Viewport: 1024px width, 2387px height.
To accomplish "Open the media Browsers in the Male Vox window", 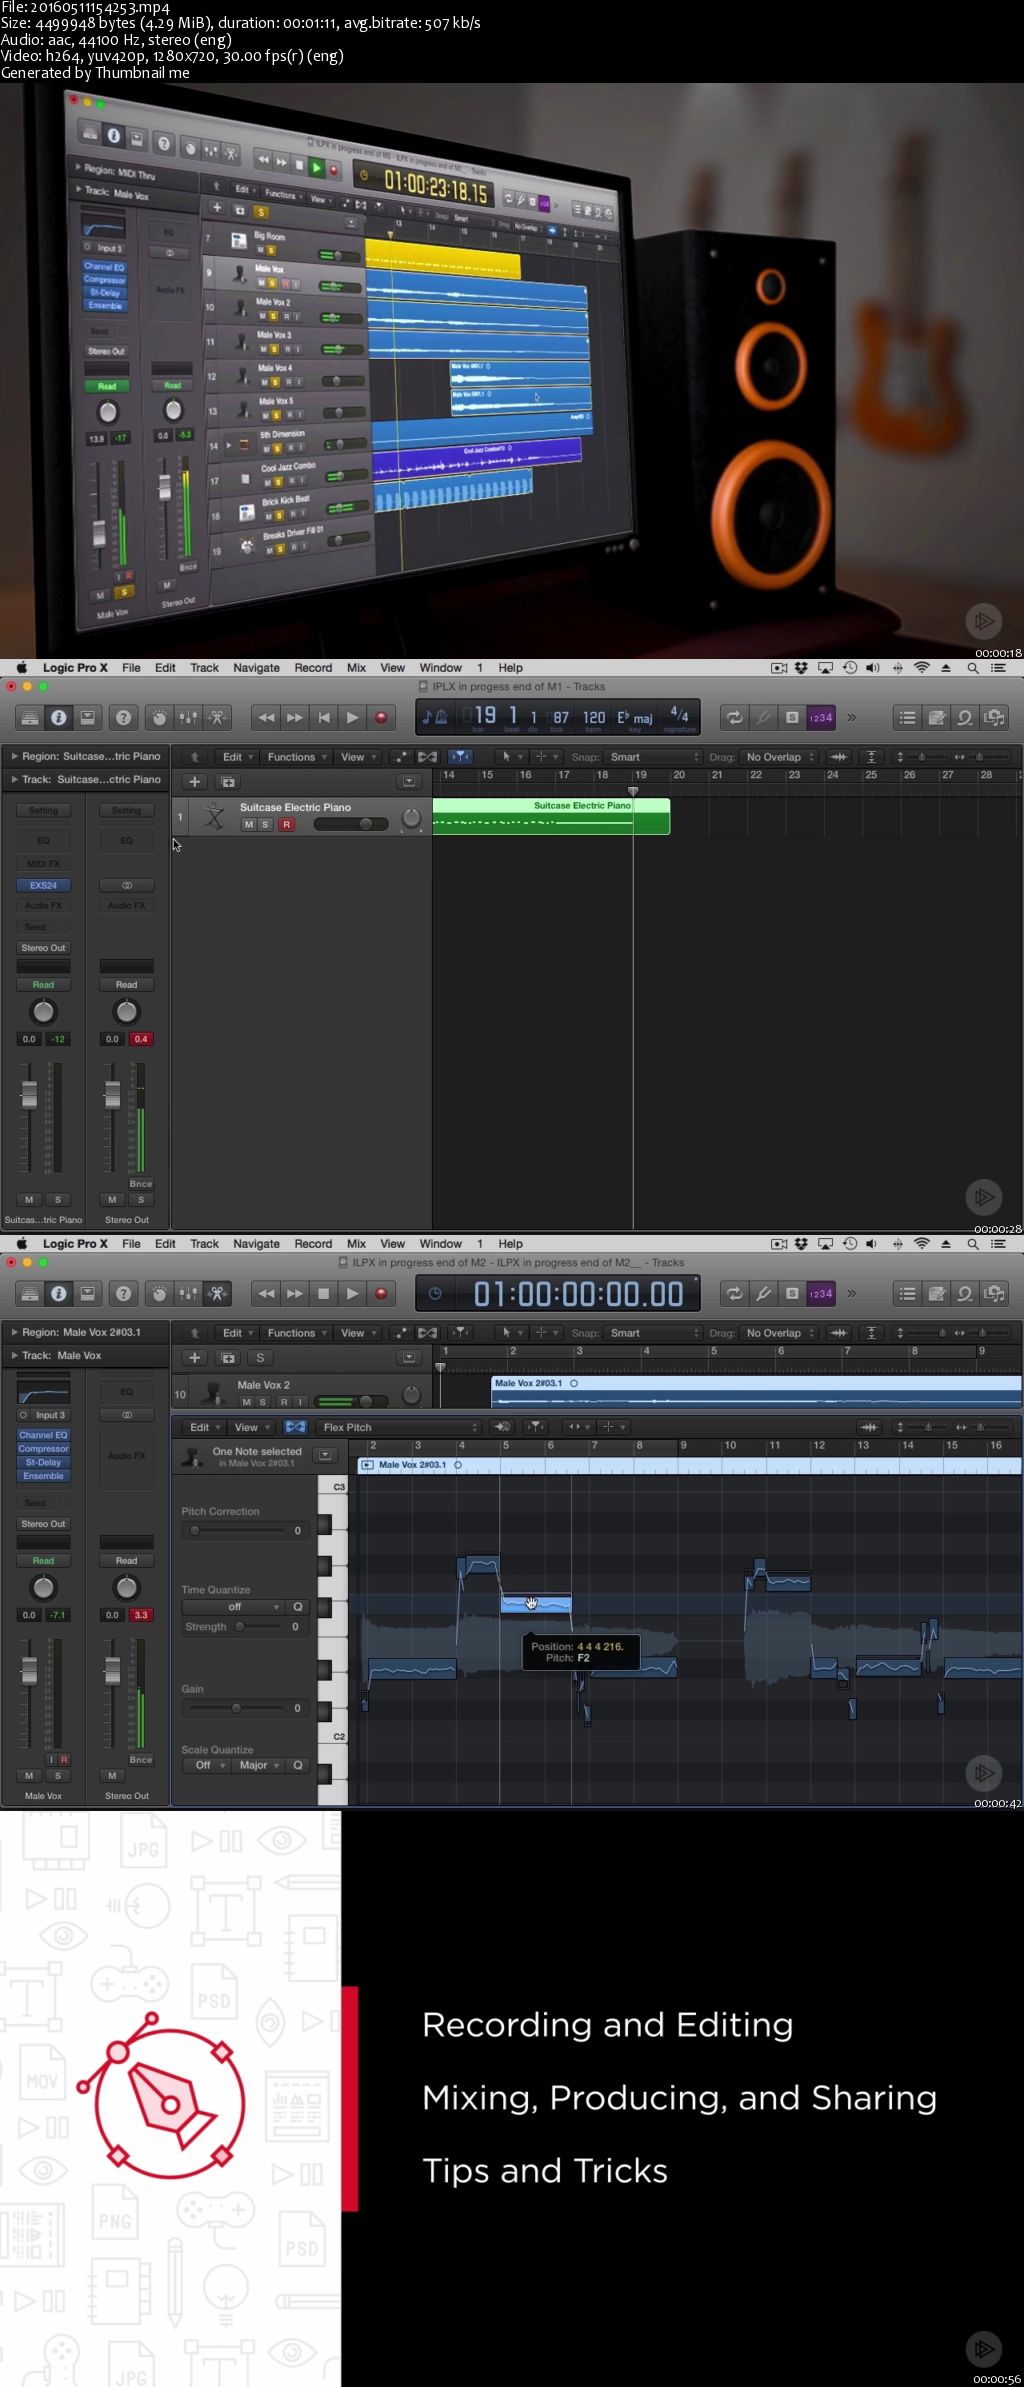I will coord(994,1293).
